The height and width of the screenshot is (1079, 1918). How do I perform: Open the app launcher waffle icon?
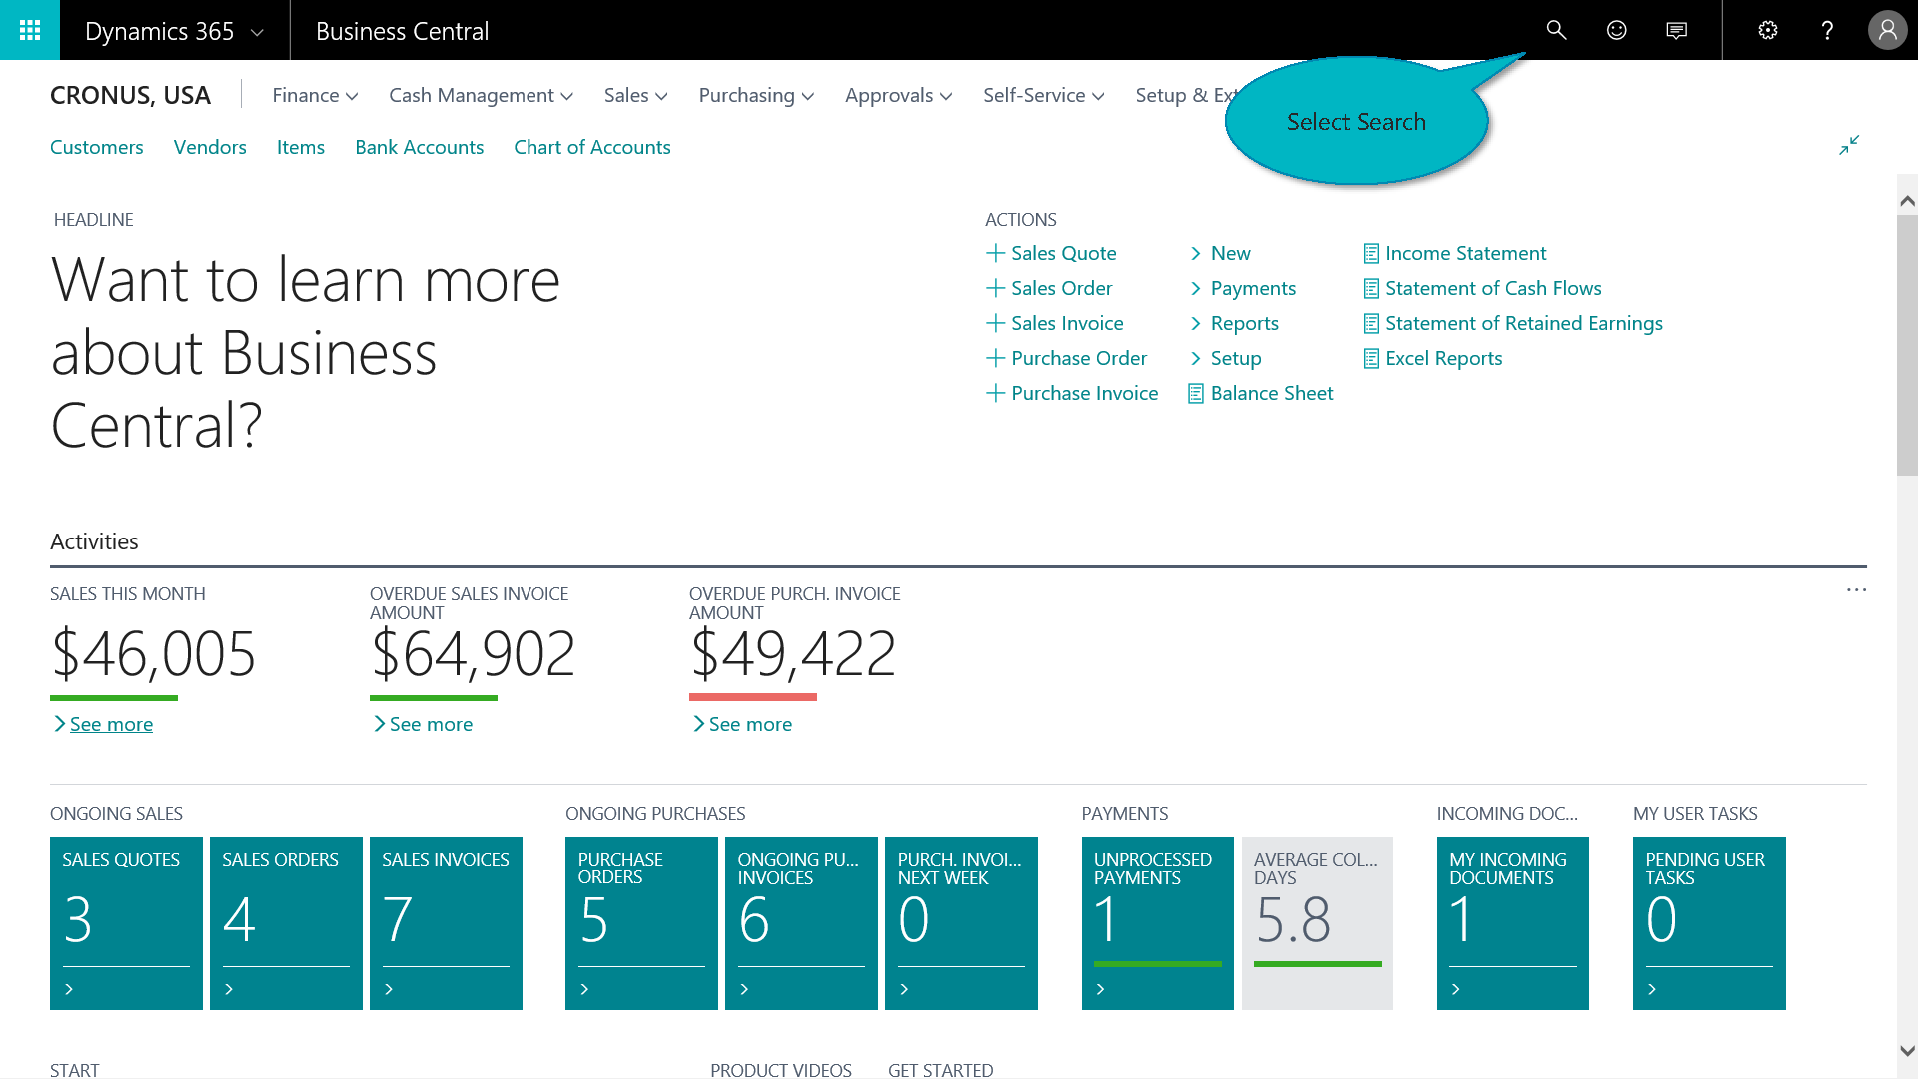(30, 30)
